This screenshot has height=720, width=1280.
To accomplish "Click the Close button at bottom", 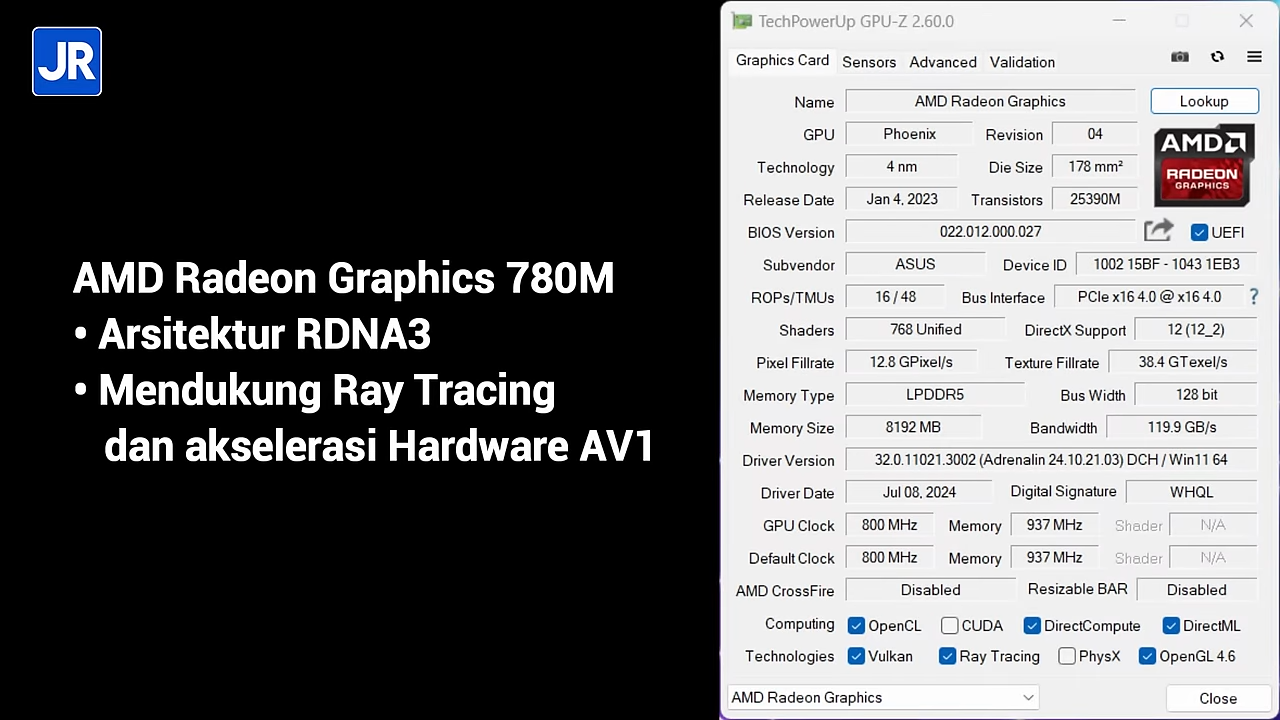I will tap(1217, 698).
